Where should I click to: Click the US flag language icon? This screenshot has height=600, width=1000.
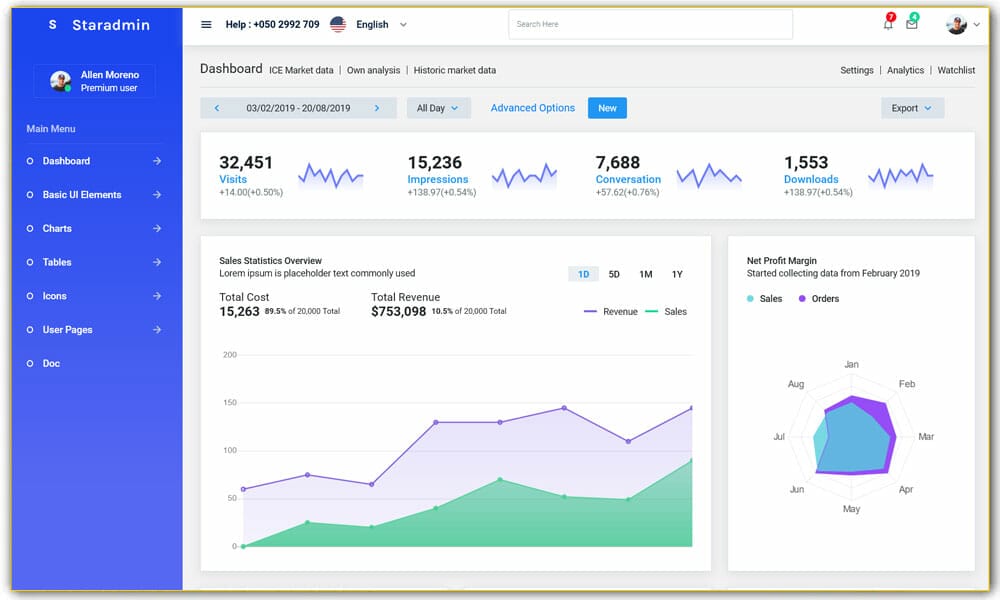click(338, 24)
